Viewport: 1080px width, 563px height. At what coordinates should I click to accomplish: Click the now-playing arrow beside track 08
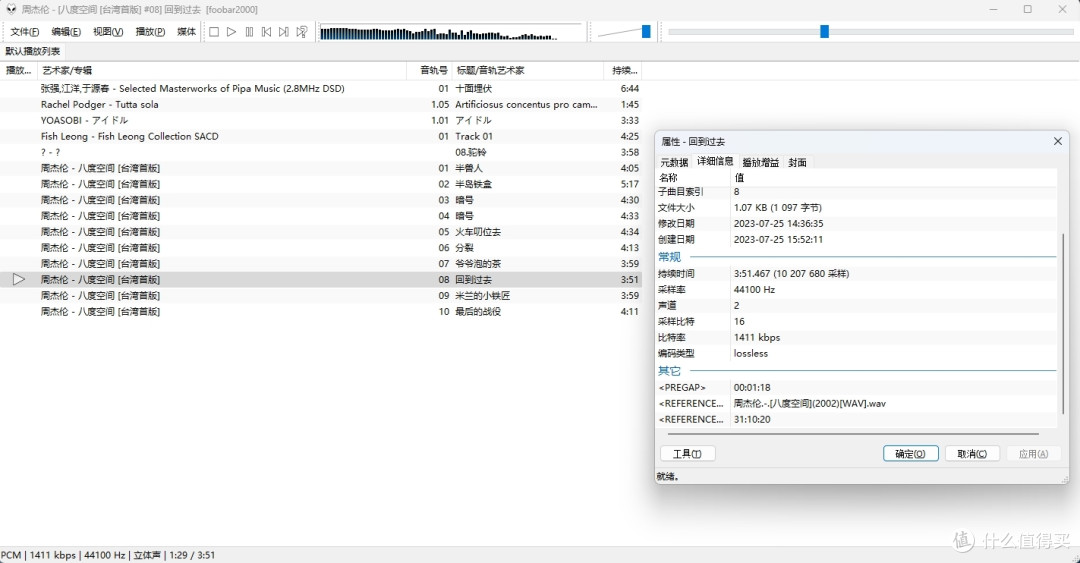19,279
